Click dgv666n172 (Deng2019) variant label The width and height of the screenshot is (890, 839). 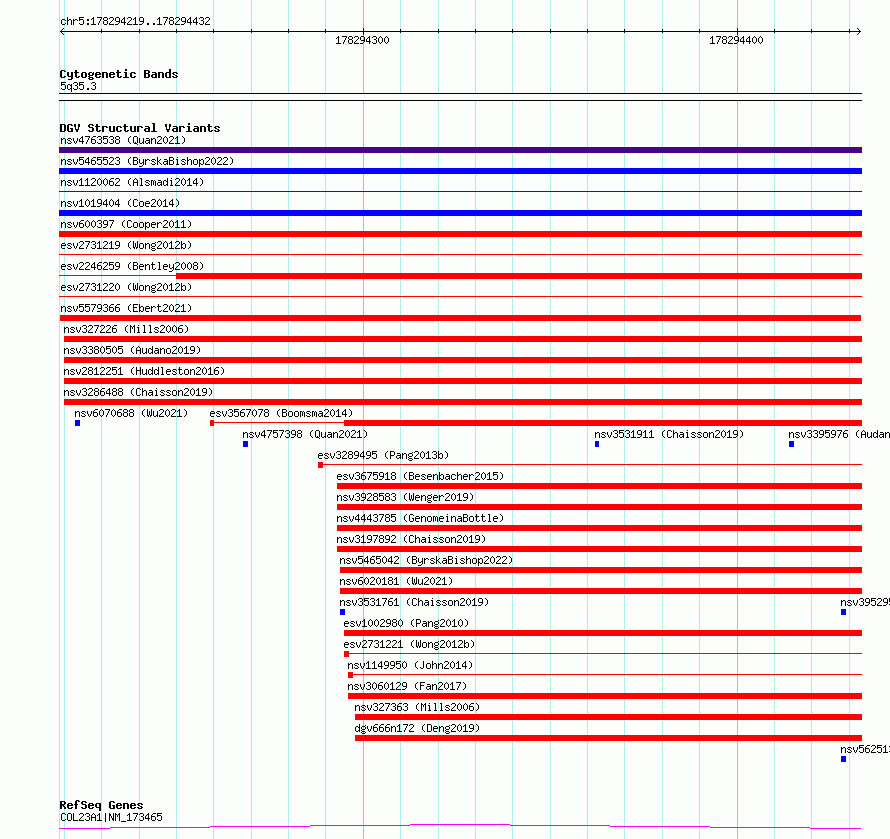click(417, 728)
